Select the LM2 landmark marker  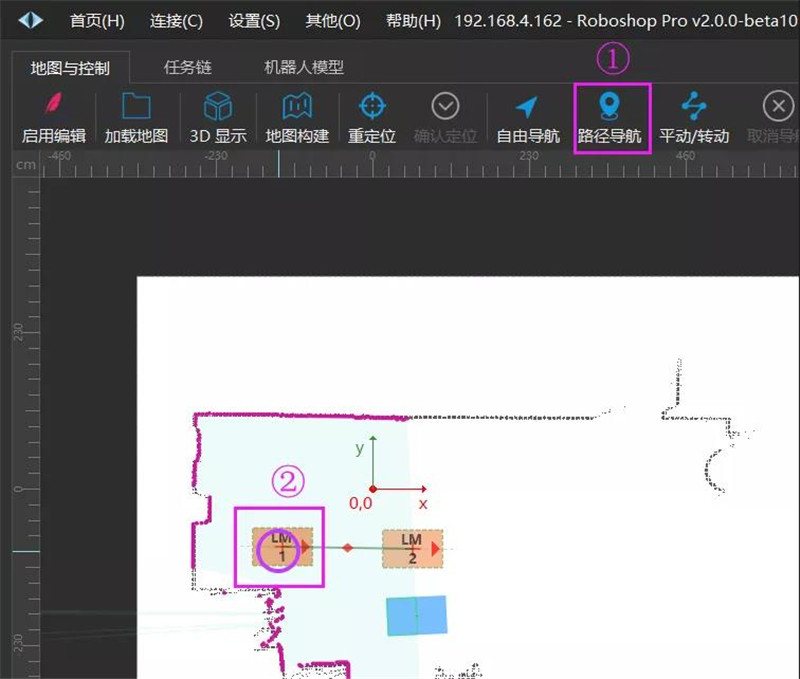(410, 546)
